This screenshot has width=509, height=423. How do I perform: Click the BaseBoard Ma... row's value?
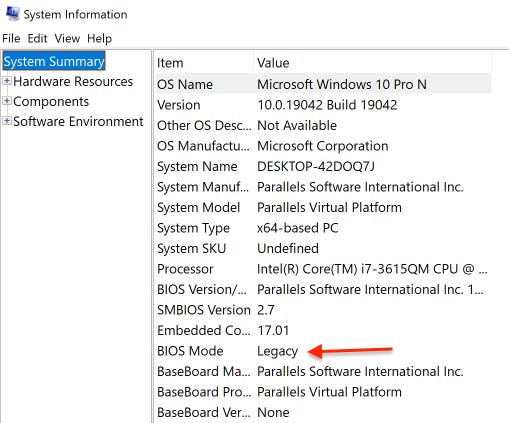tap(360, 371)
